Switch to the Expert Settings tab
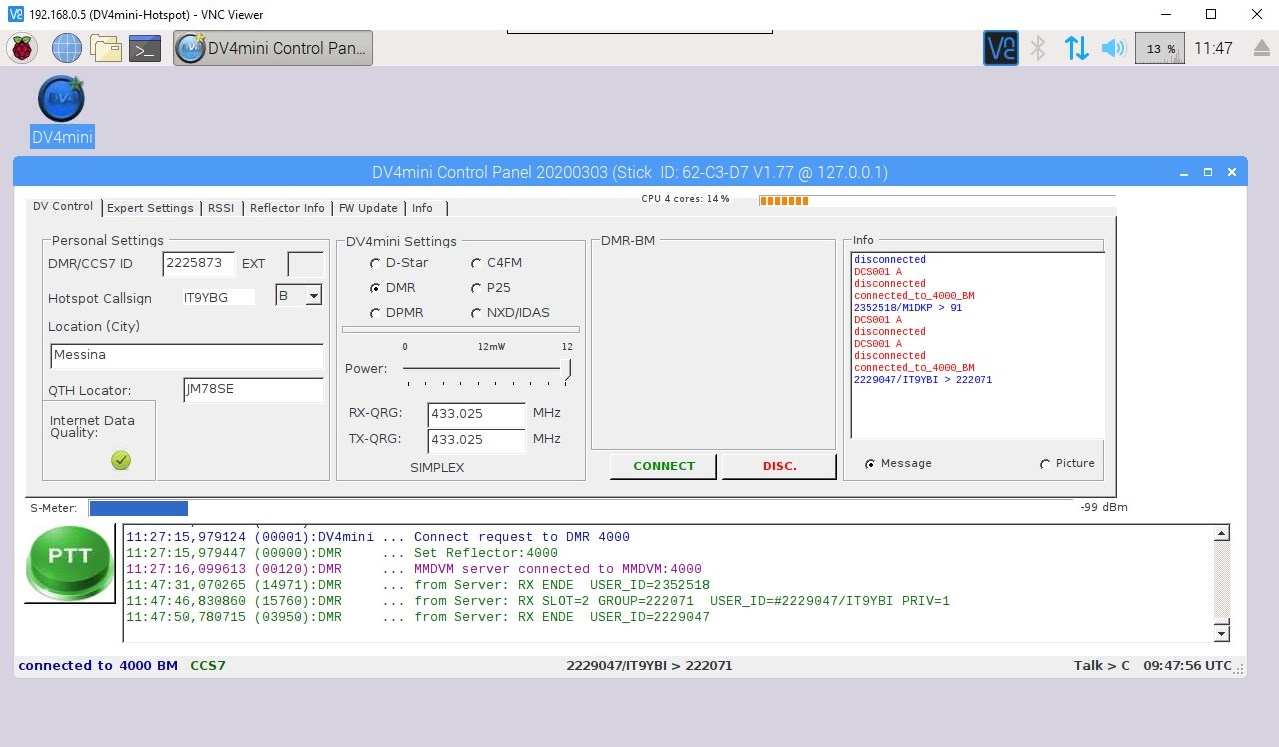 150,208
